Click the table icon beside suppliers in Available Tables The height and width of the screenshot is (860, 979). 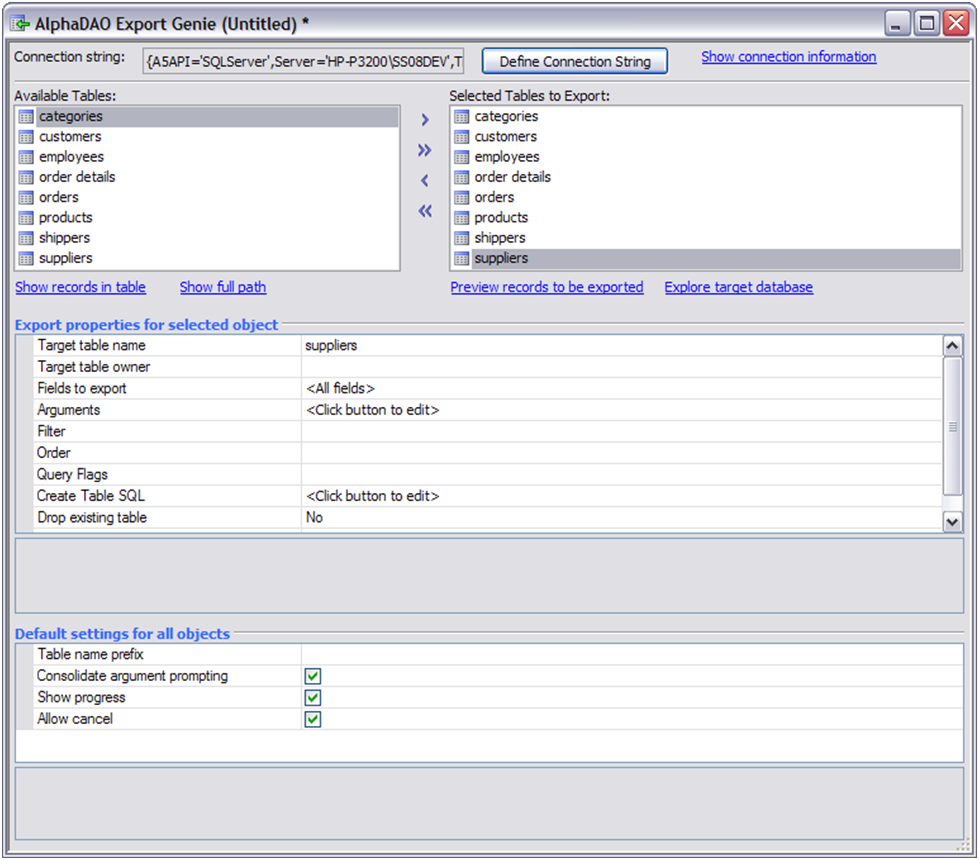pyautogui.click(x=26, y=259)
